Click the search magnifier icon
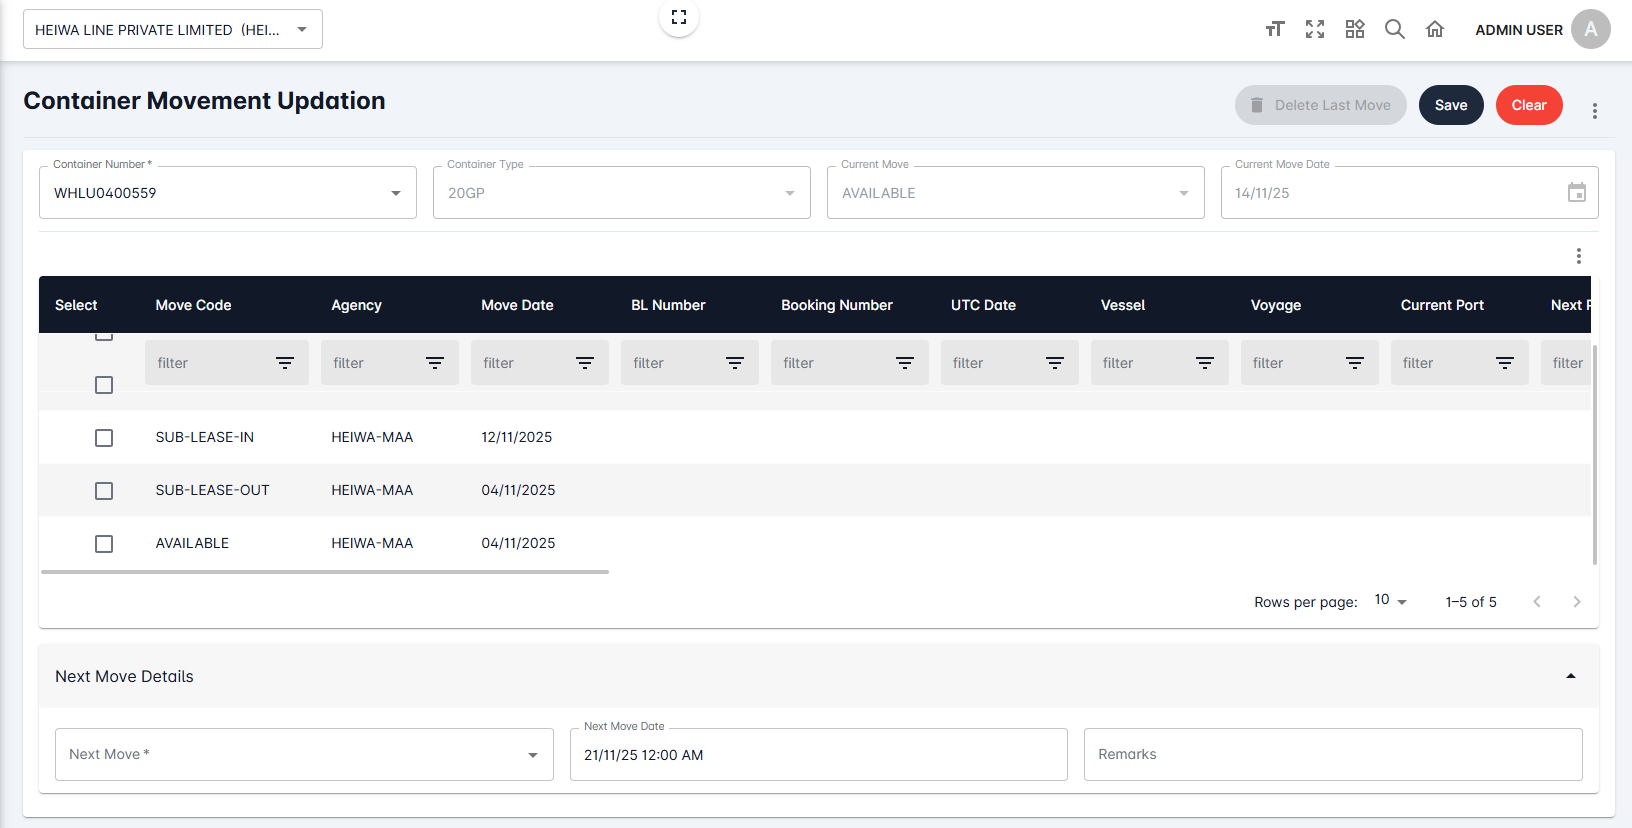This screenshot has width=1632, height=828. tap(1394, 29)
